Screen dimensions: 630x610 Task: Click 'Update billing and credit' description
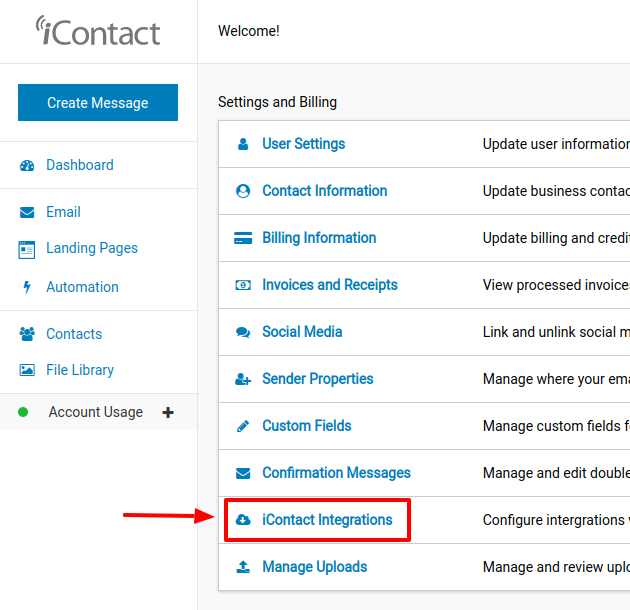point(556,238)
